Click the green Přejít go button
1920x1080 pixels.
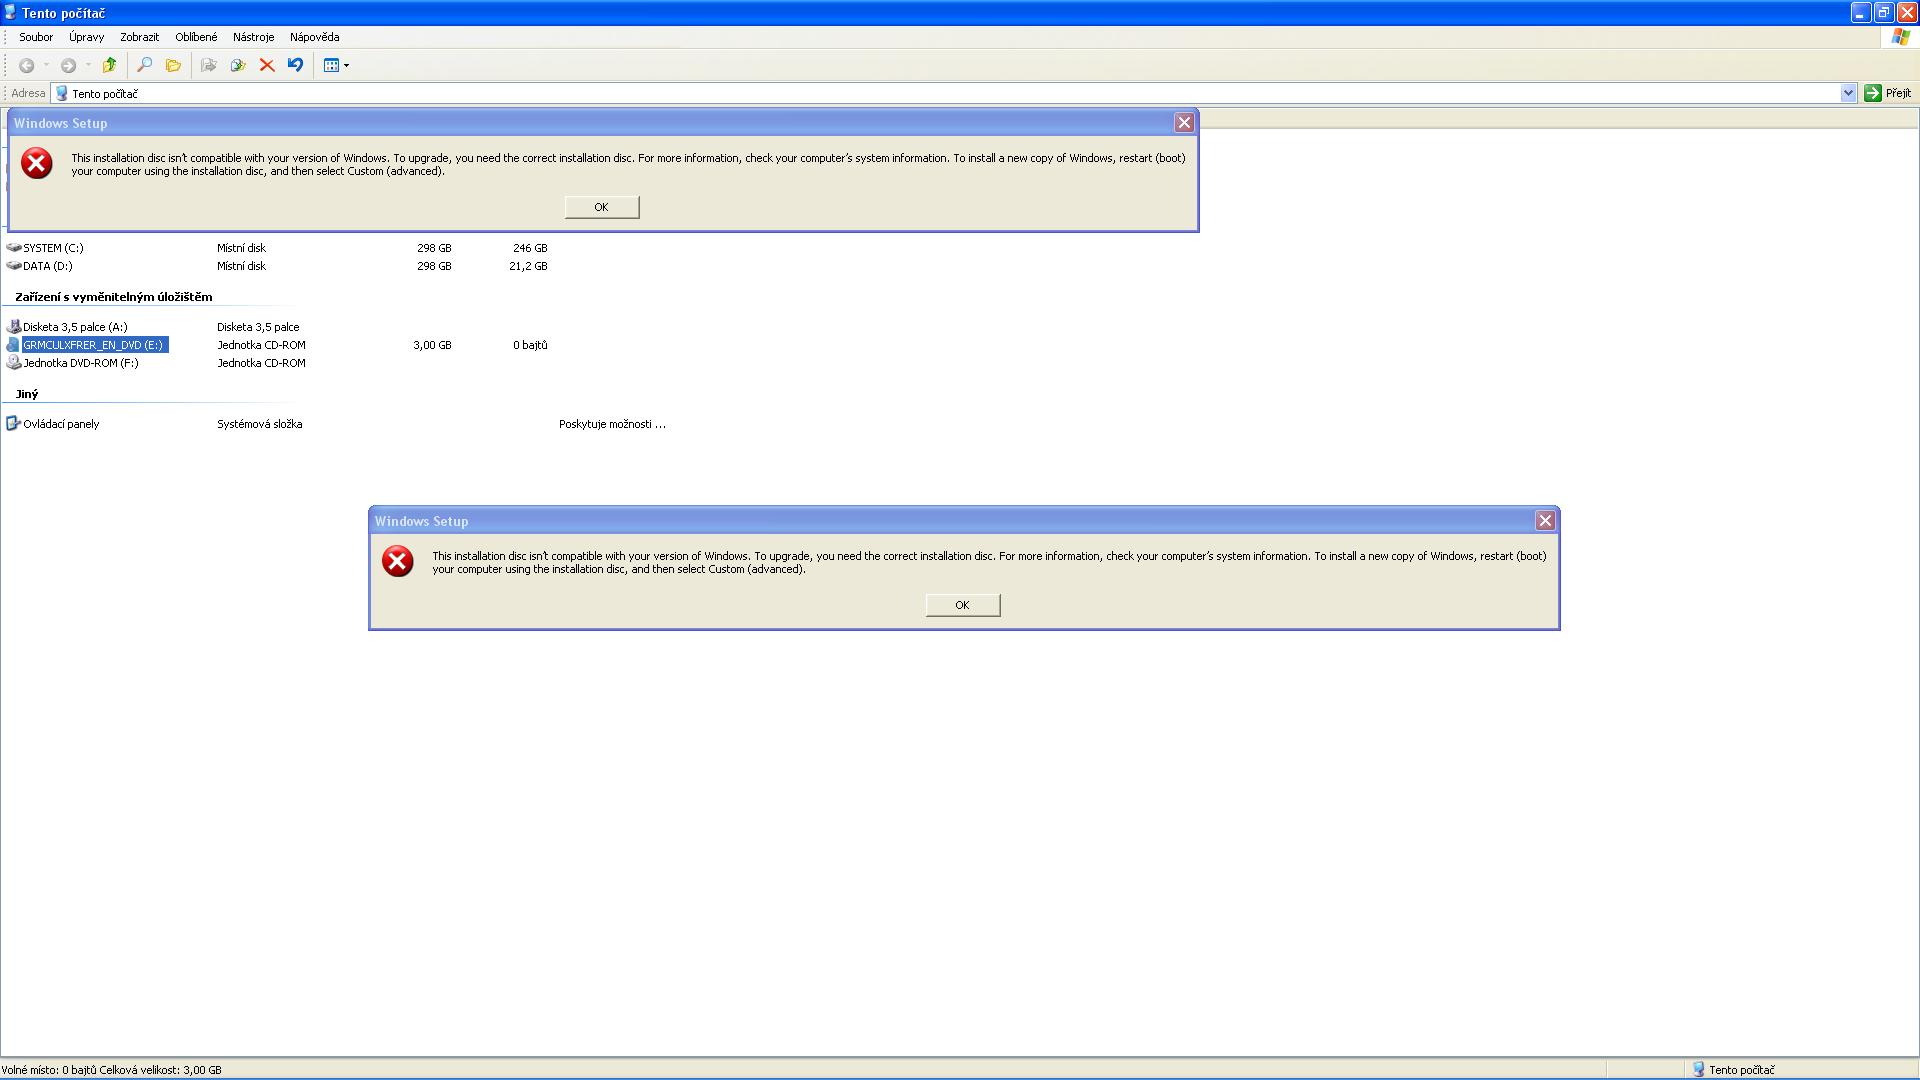pyautogui.click(x=1888, y=93)
